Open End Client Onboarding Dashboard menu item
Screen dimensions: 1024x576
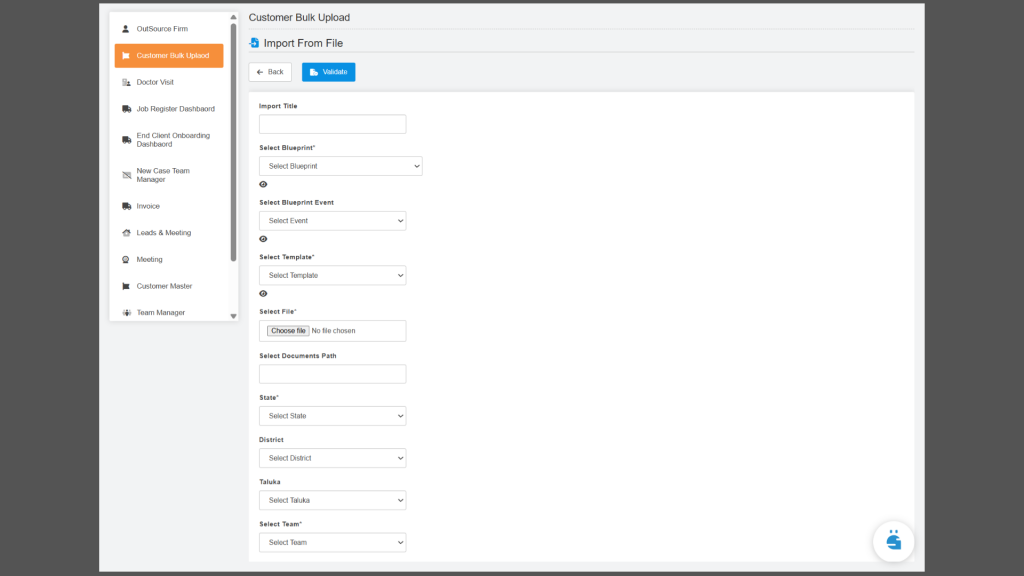tap(173, 140)
